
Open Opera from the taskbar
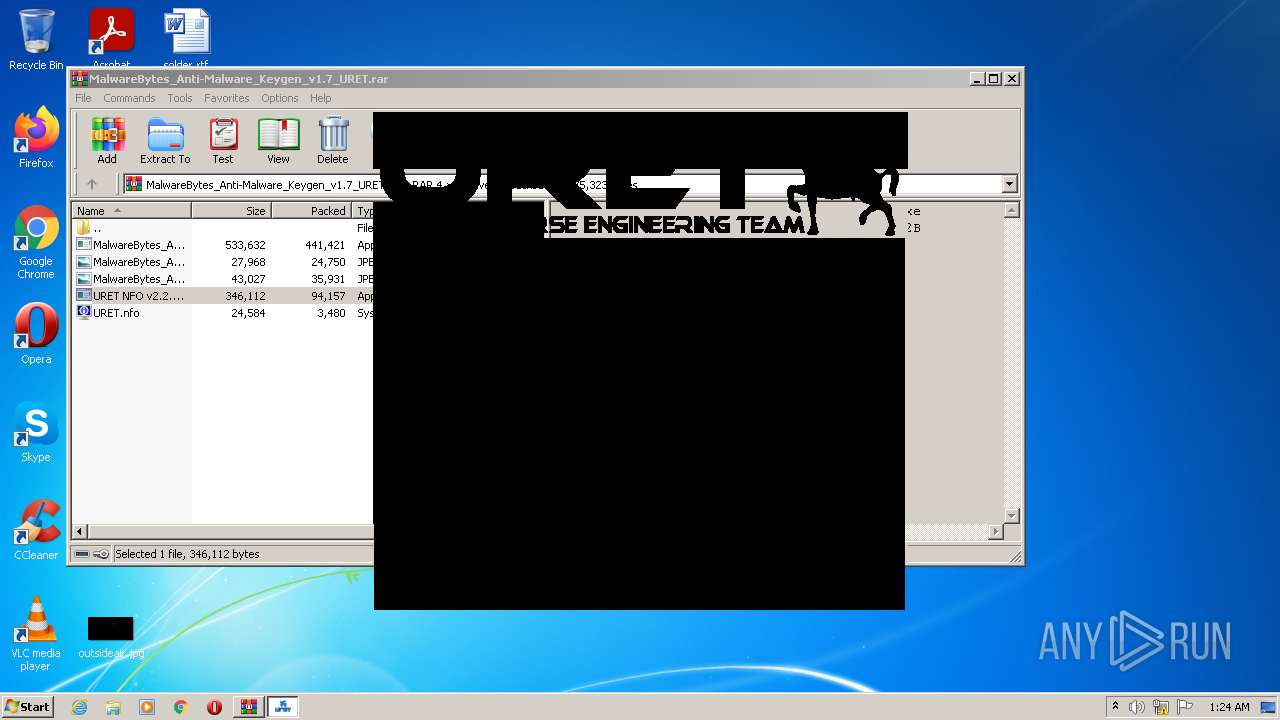pos(214,707)
